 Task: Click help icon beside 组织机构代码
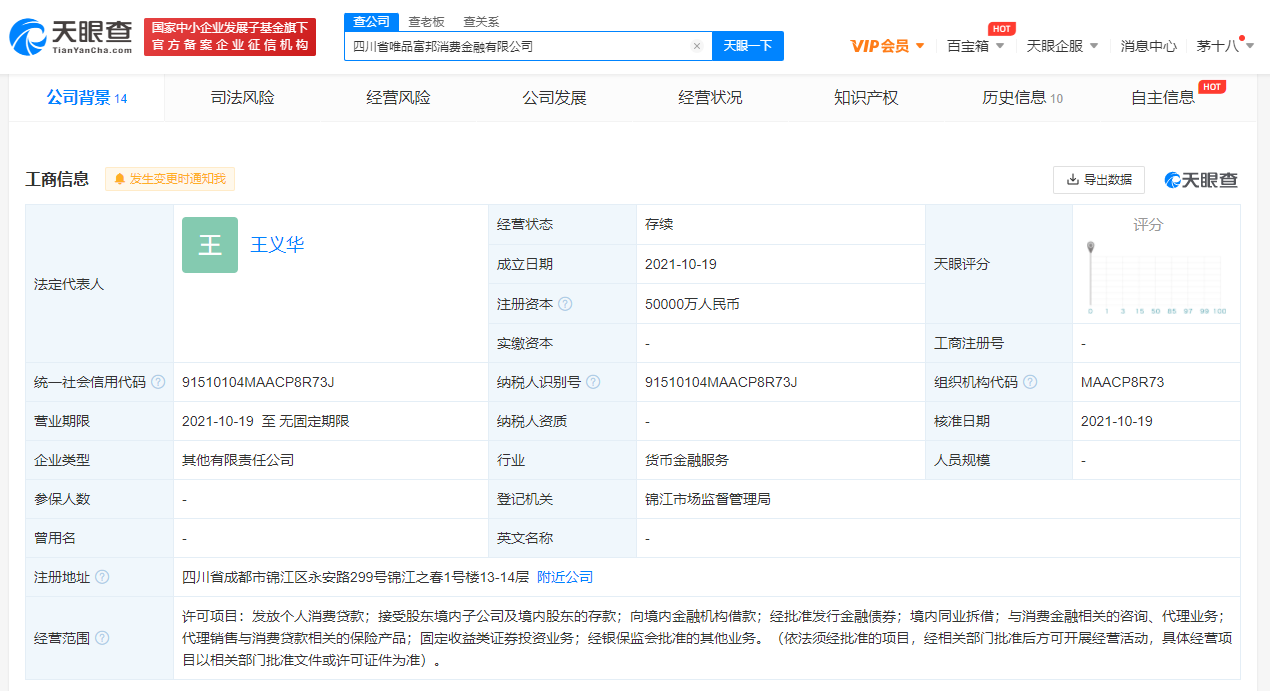(x=1030, y=382)
